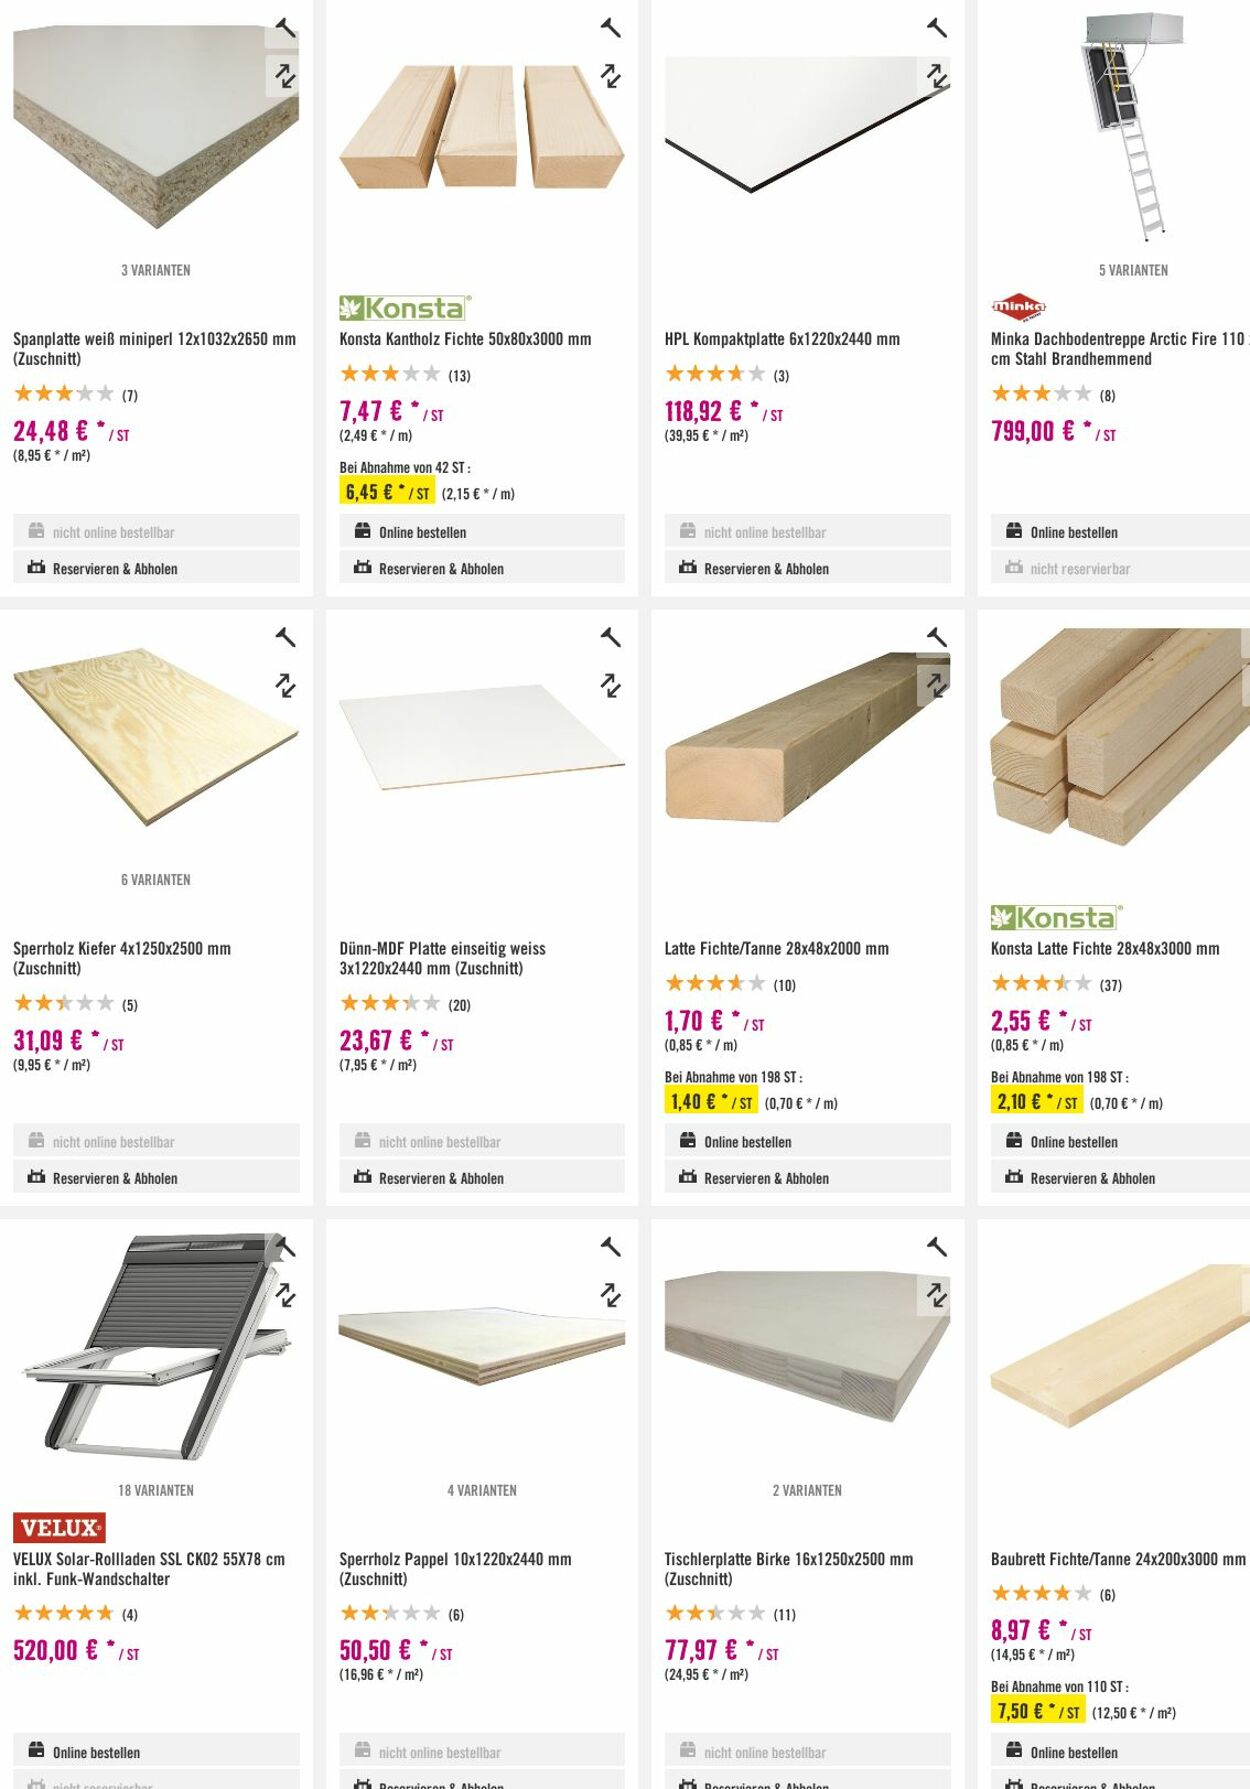Viewport: 1250px width, 1789px height.
Task: Click compare arrows on Sperrholz Kiefer card
Action: [x=285, y=686]
